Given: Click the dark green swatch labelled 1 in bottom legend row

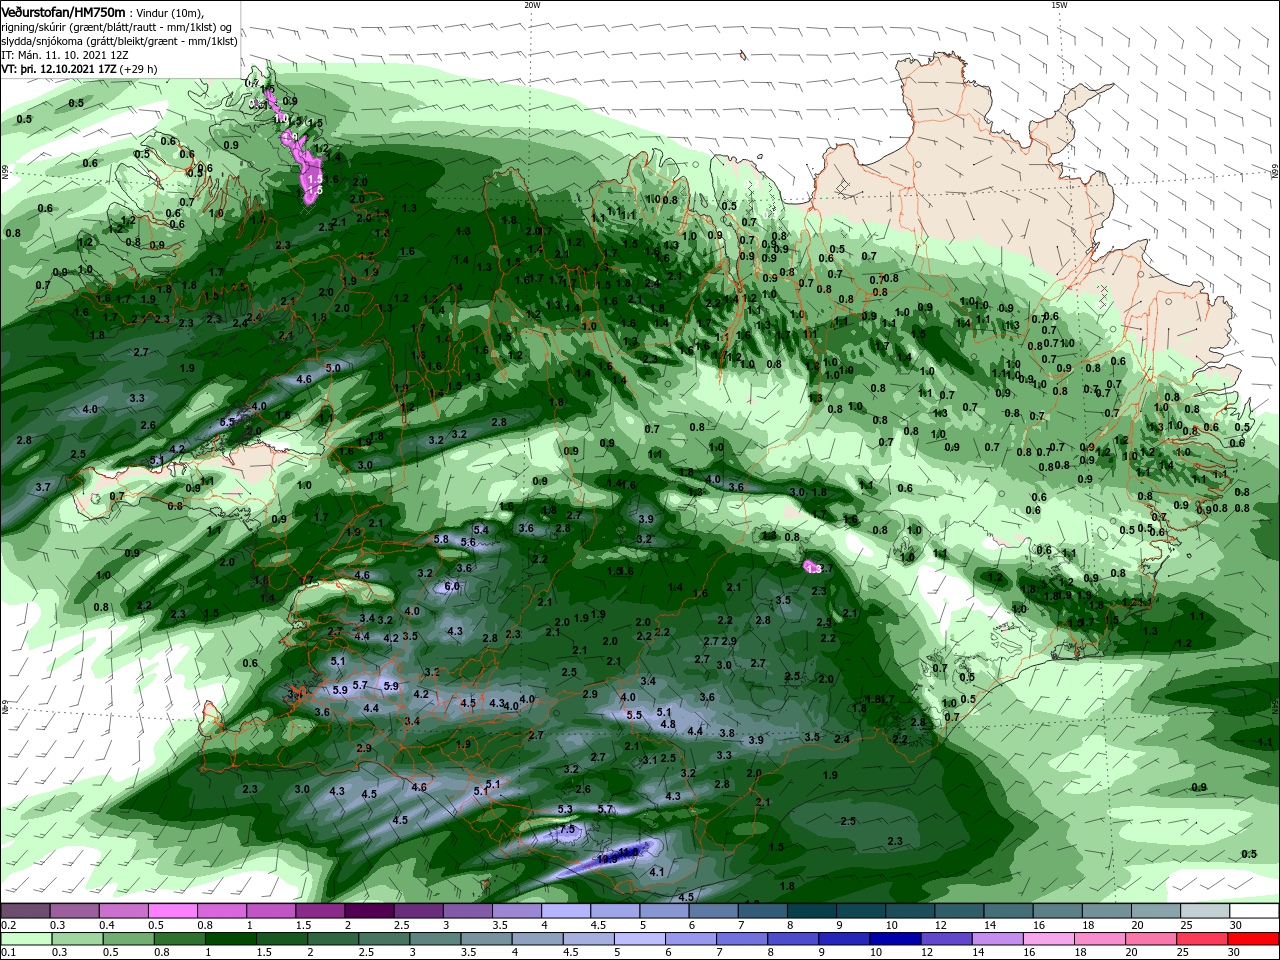Looking at the screenshot, I should click(230, 939).
